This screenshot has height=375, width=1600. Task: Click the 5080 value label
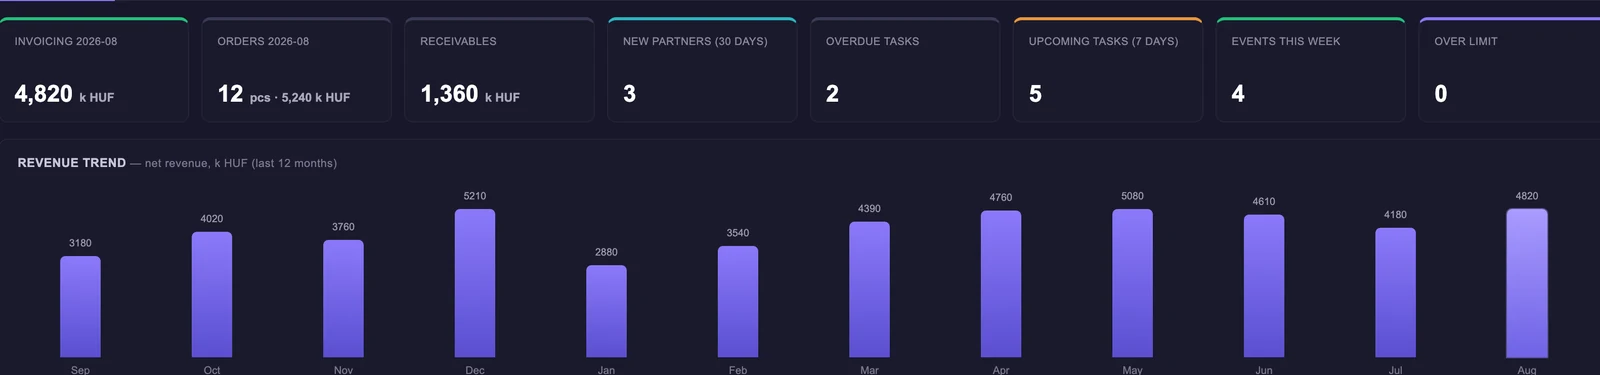(1132, 196)
